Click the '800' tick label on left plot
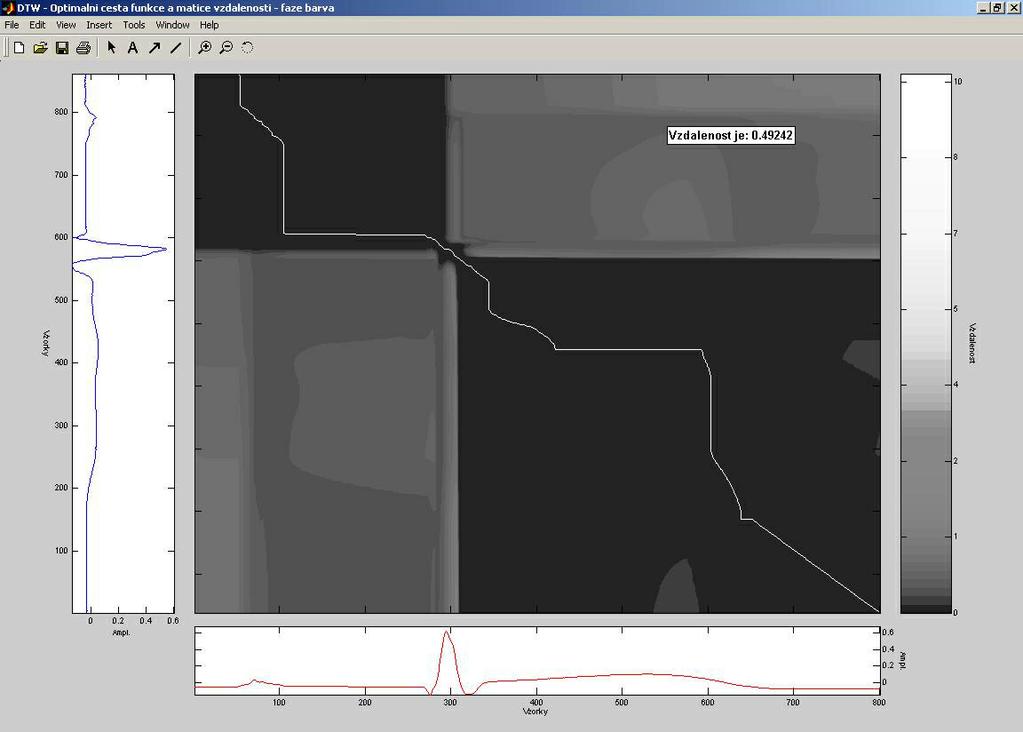The width and height of the screenshot is (1023, 732). pyautogui.click(x=61, y=112)
